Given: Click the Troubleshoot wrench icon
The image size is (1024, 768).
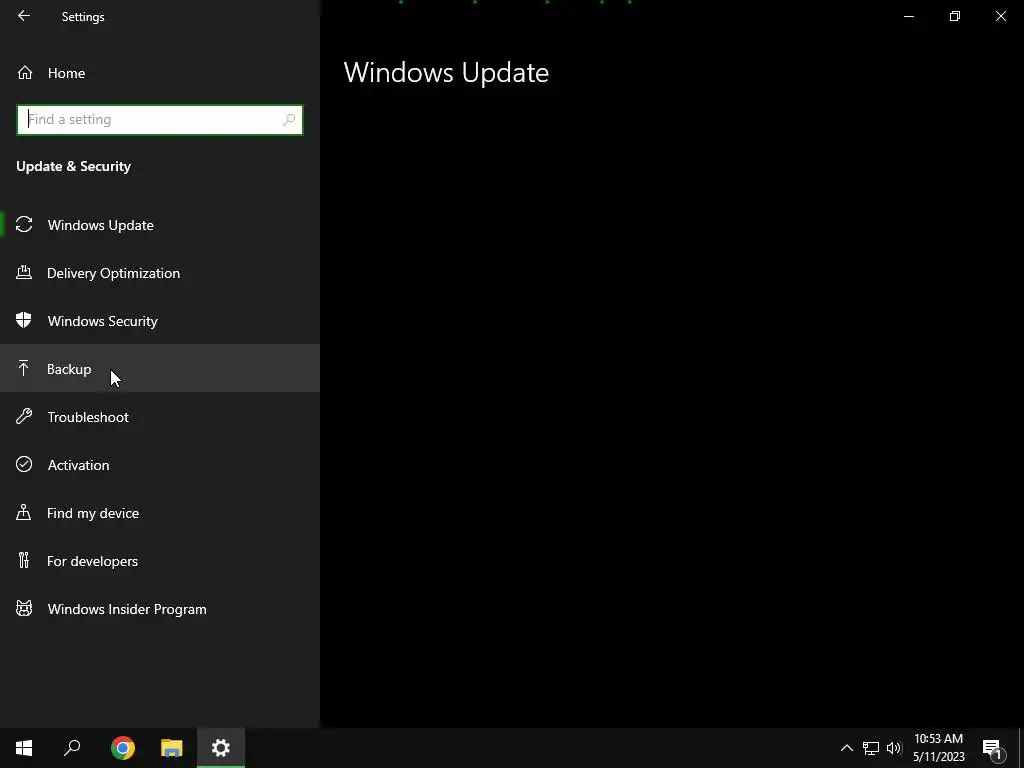Looking at the screenshot, I should 24,416.
